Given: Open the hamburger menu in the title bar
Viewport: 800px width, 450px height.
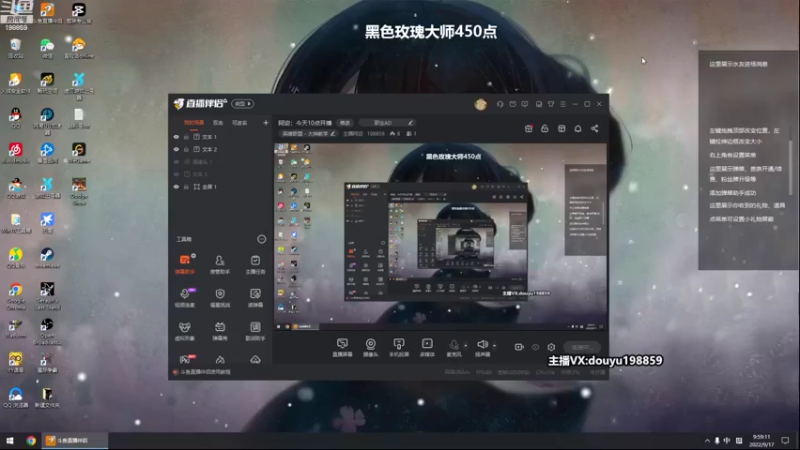Looking at the screenshot, I should coord(563,104).
